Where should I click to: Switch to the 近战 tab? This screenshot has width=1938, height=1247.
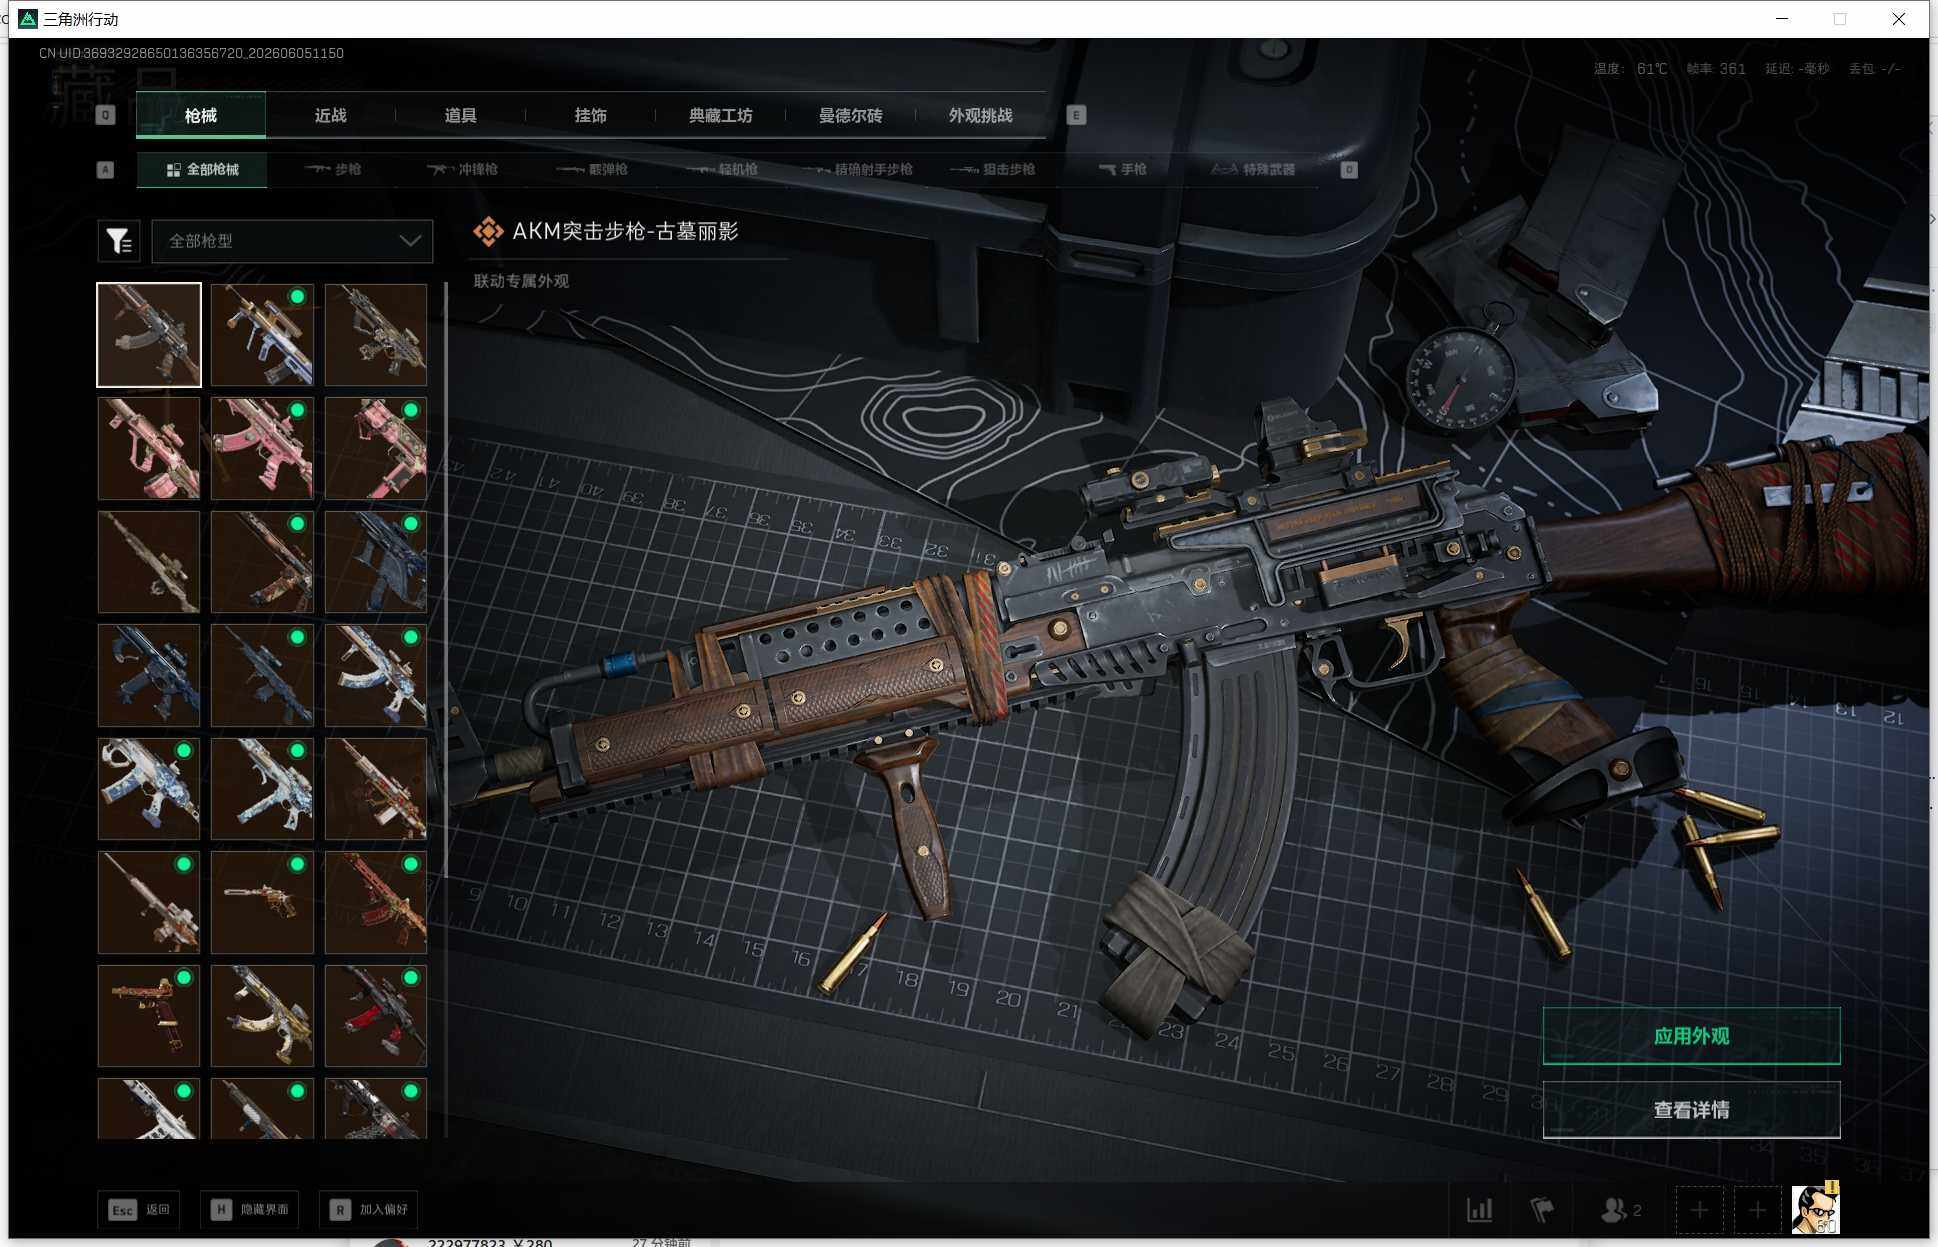click(x=331, y=115)
